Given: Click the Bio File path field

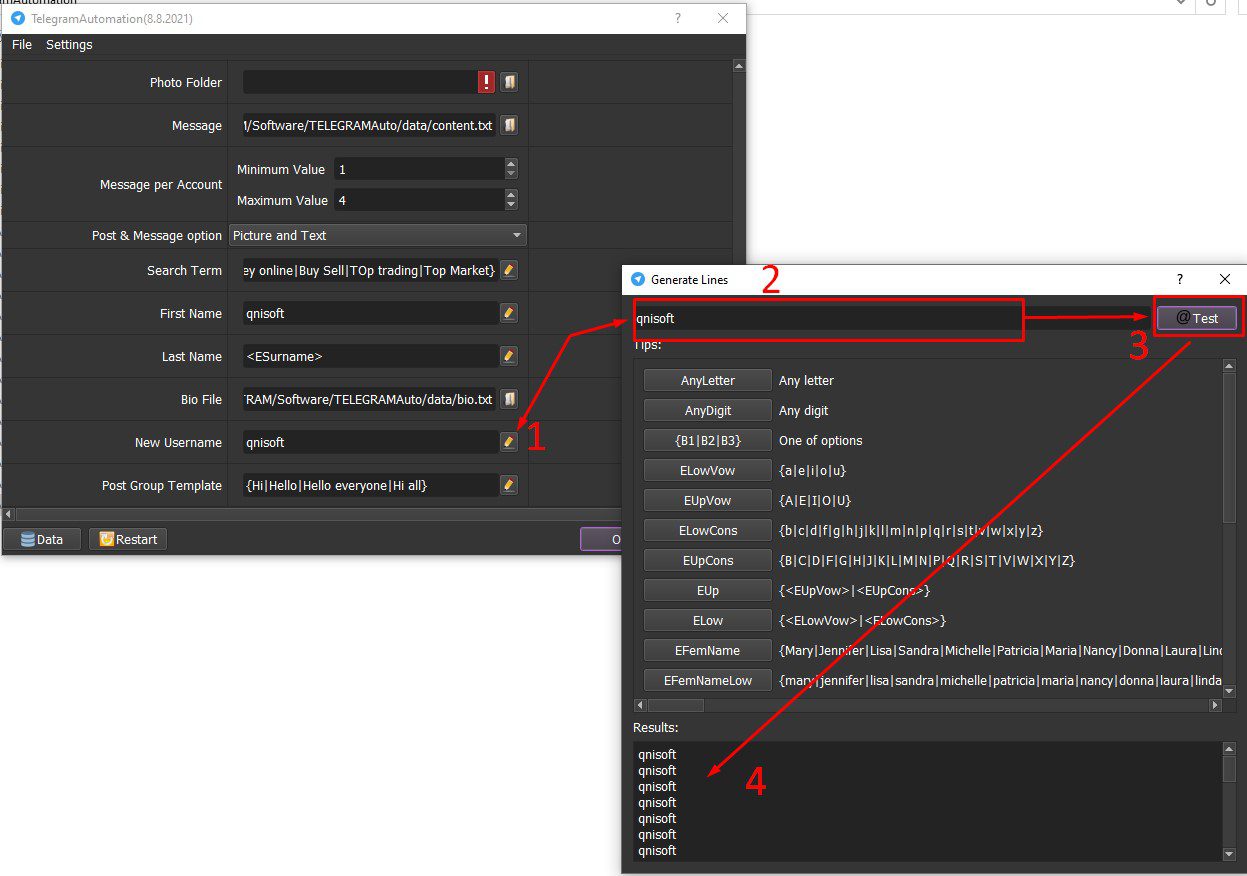Looking at the screenshot, I should click(370, 399).
